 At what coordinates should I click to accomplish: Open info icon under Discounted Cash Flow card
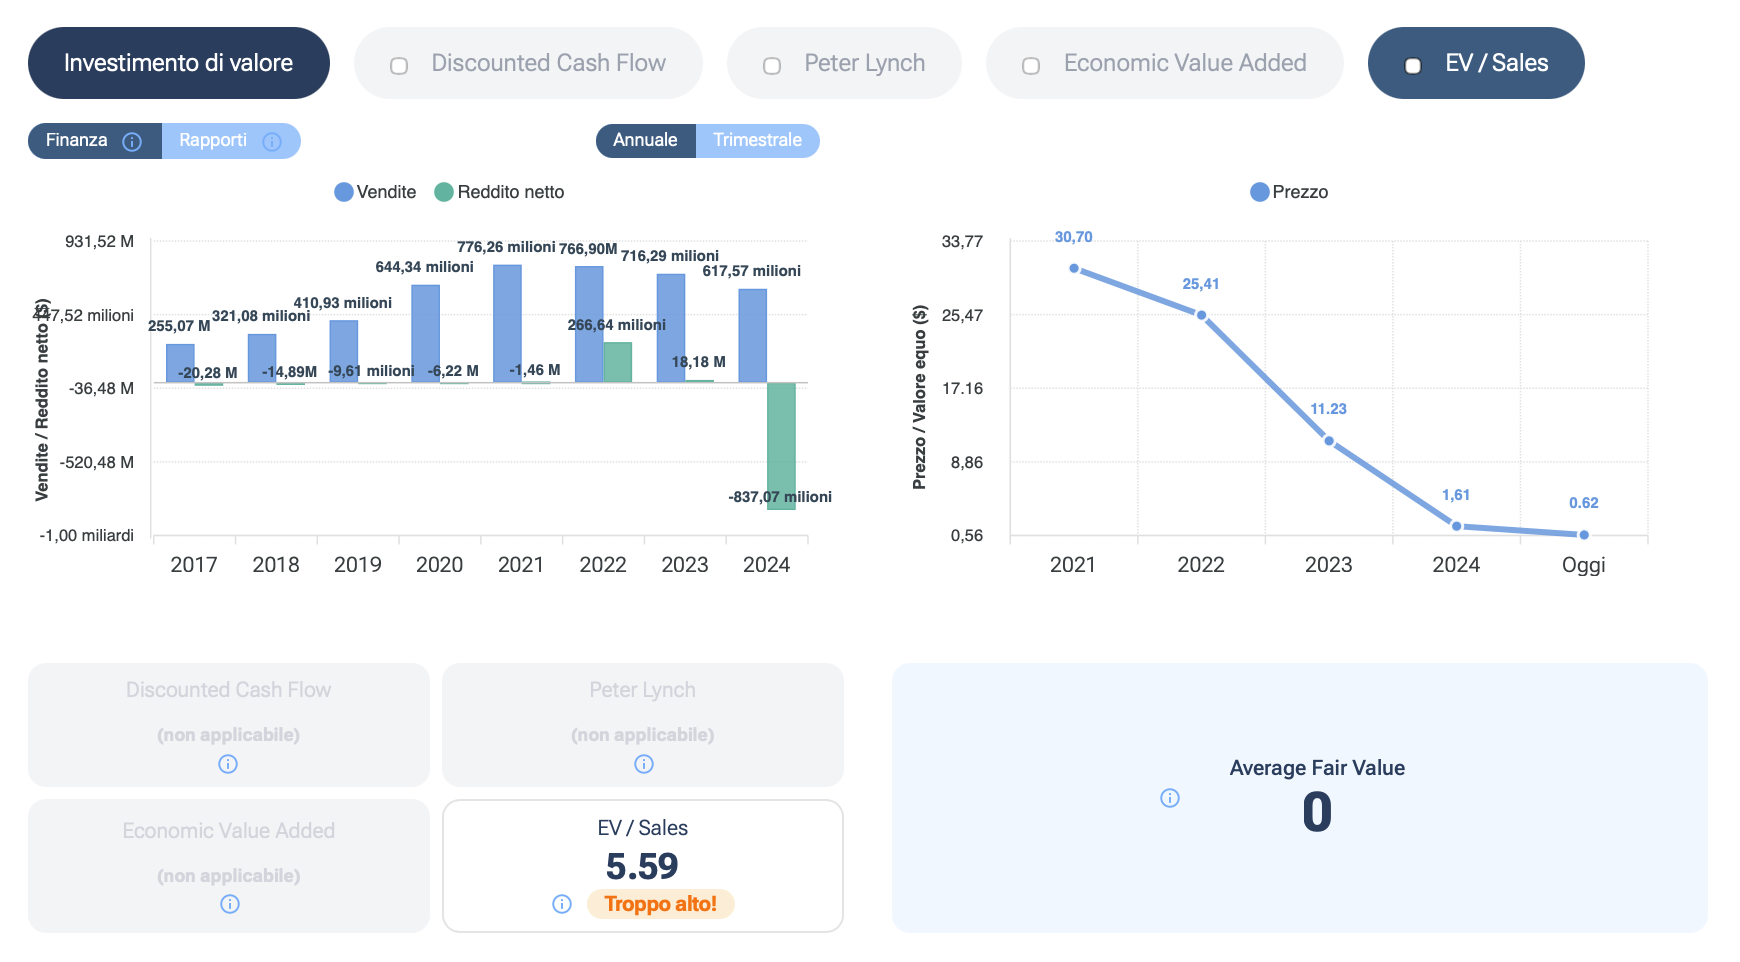click(x=228, y=764)
